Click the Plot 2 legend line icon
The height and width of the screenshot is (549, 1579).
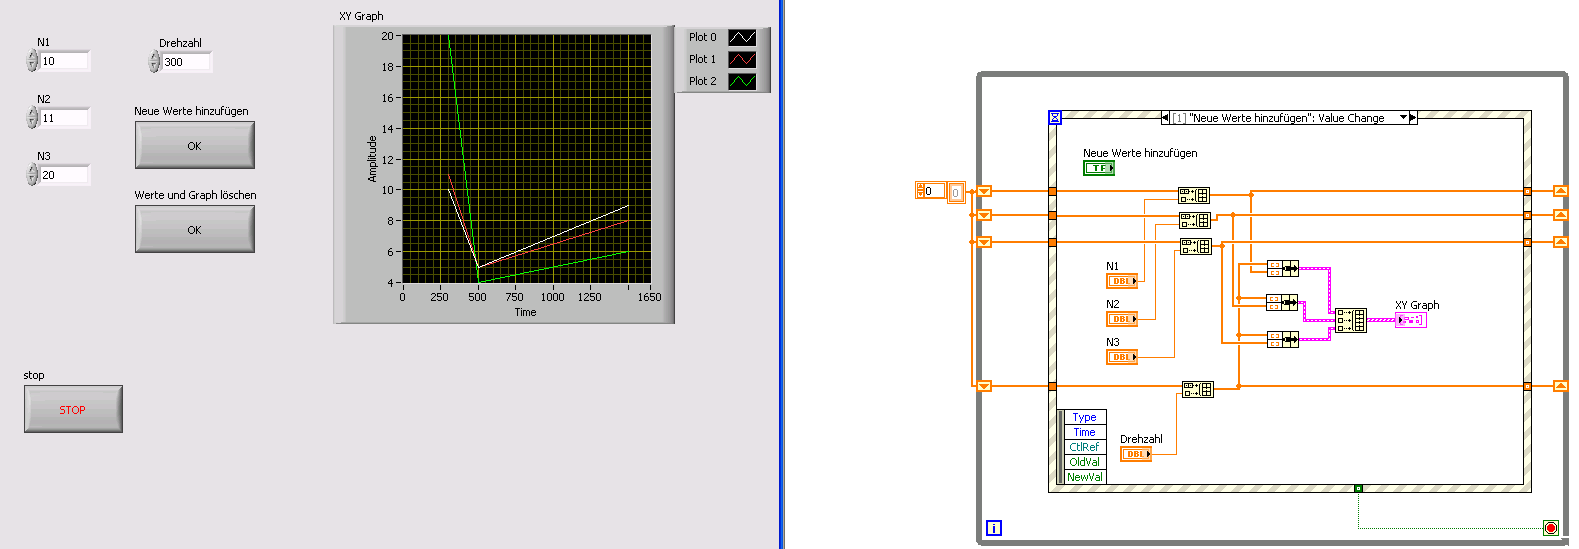tap(742, 82)
